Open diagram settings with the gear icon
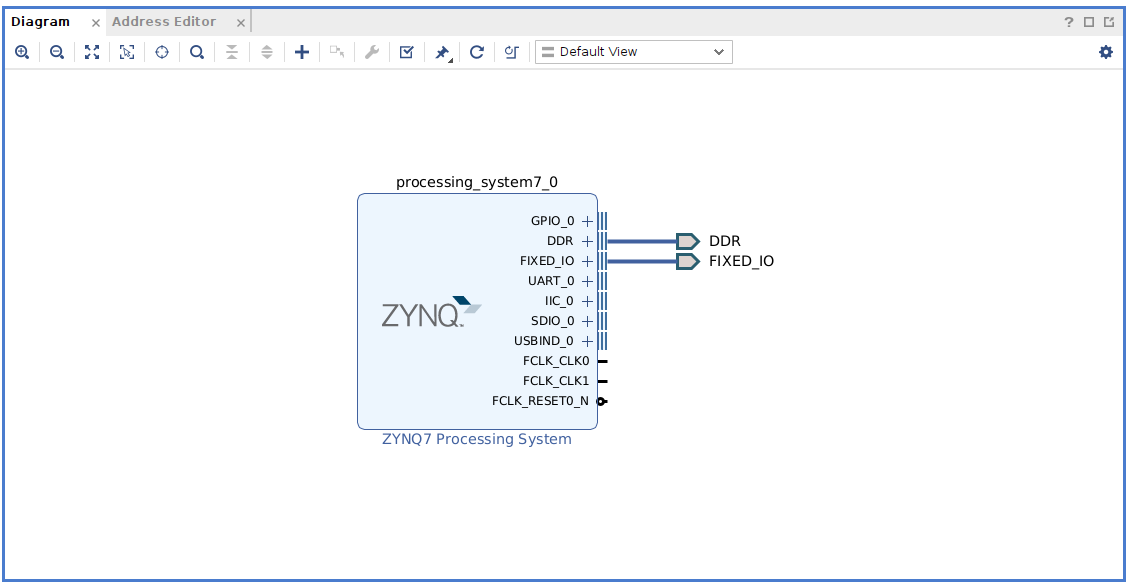 pyautogui.click(x=1106, y=52)
